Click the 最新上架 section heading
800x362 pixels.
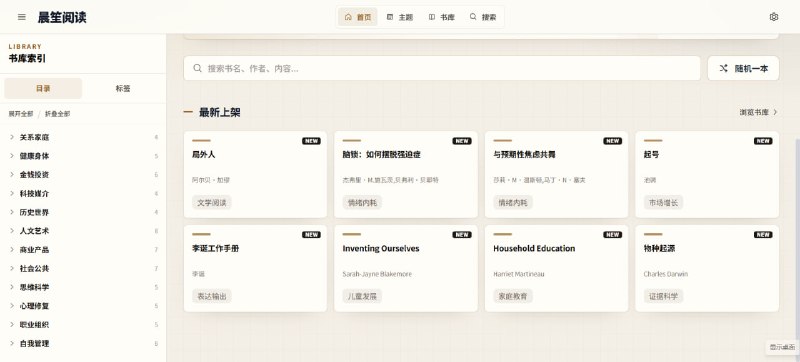(x=219, y=113)
